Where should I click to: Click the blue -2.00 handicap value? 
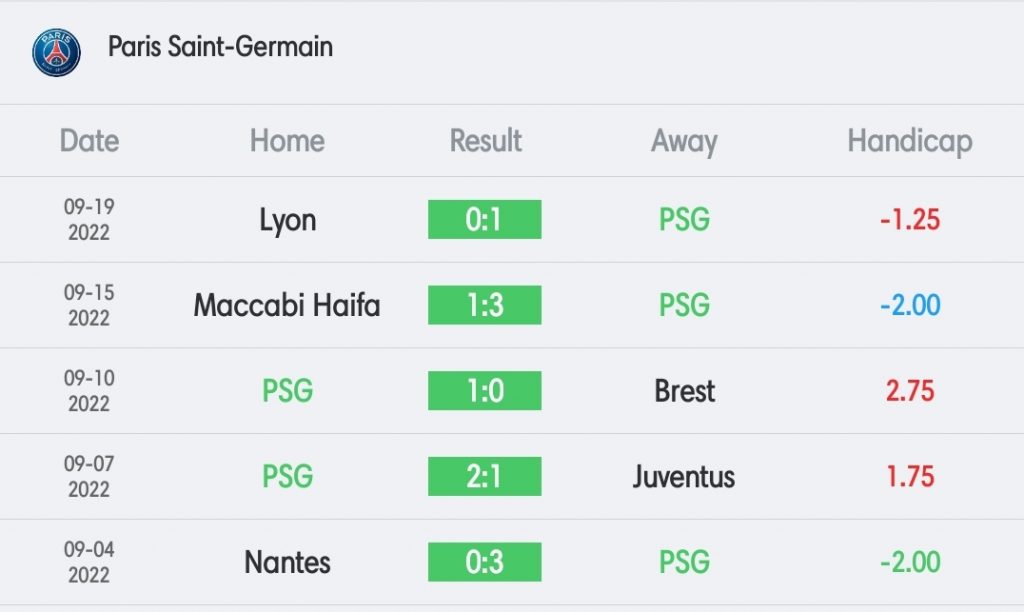[910, 305]
